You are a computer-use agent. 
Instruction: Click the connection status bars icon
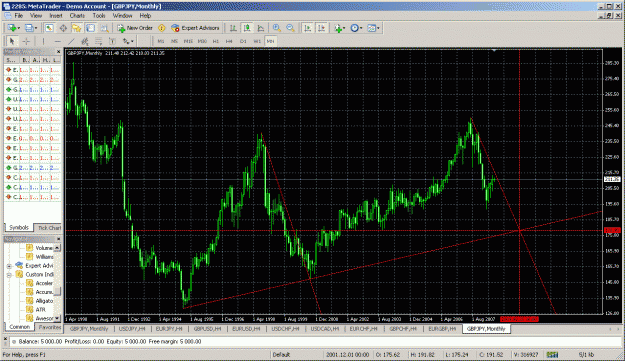coord(552,354)
